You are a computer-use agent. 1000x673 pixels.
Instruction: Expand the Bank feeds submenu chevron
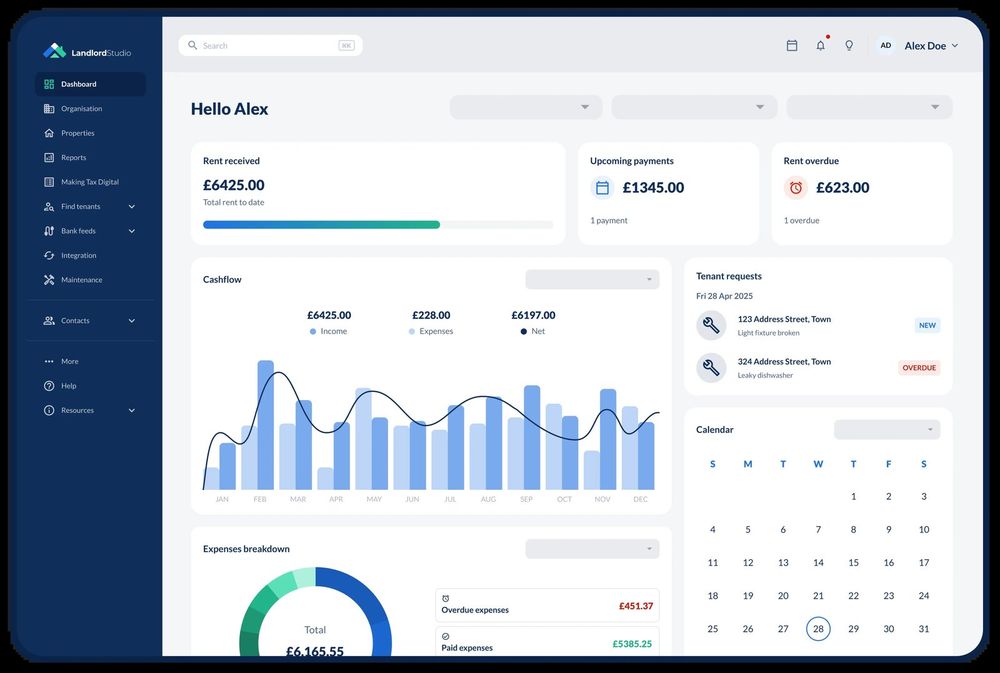click(131, 231)
